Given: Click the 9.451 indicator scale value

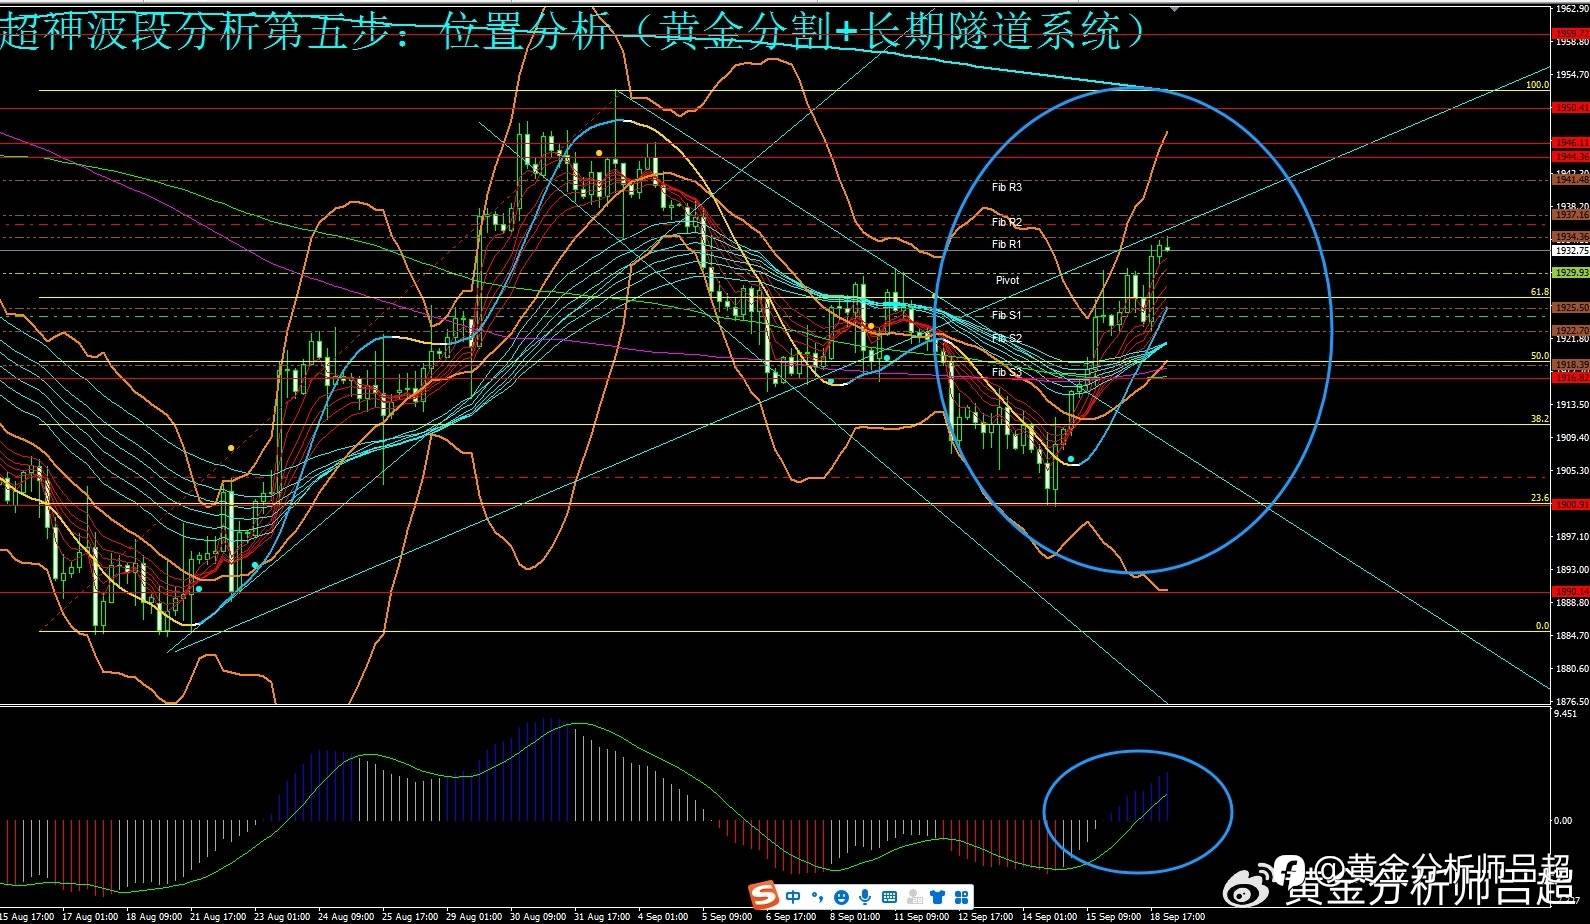Looking at the screenshot, I should point(1566,714).
